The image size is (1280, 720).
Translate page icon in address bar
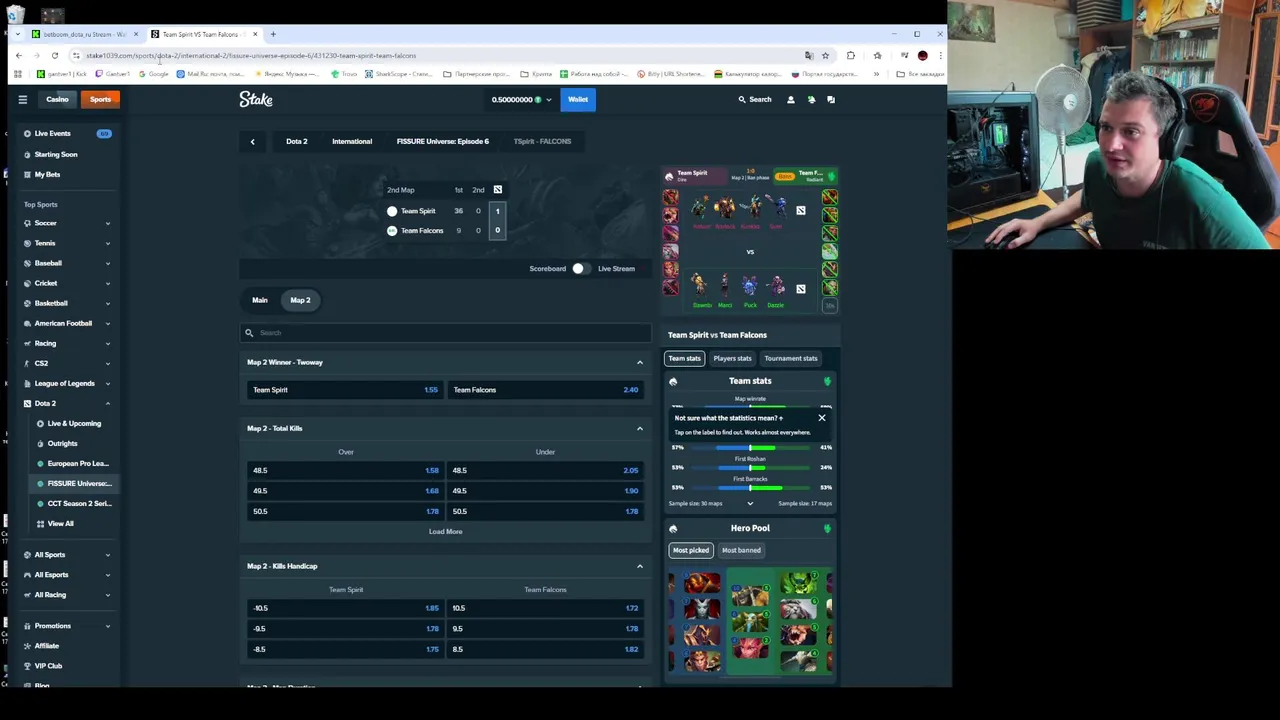(809, 55)
